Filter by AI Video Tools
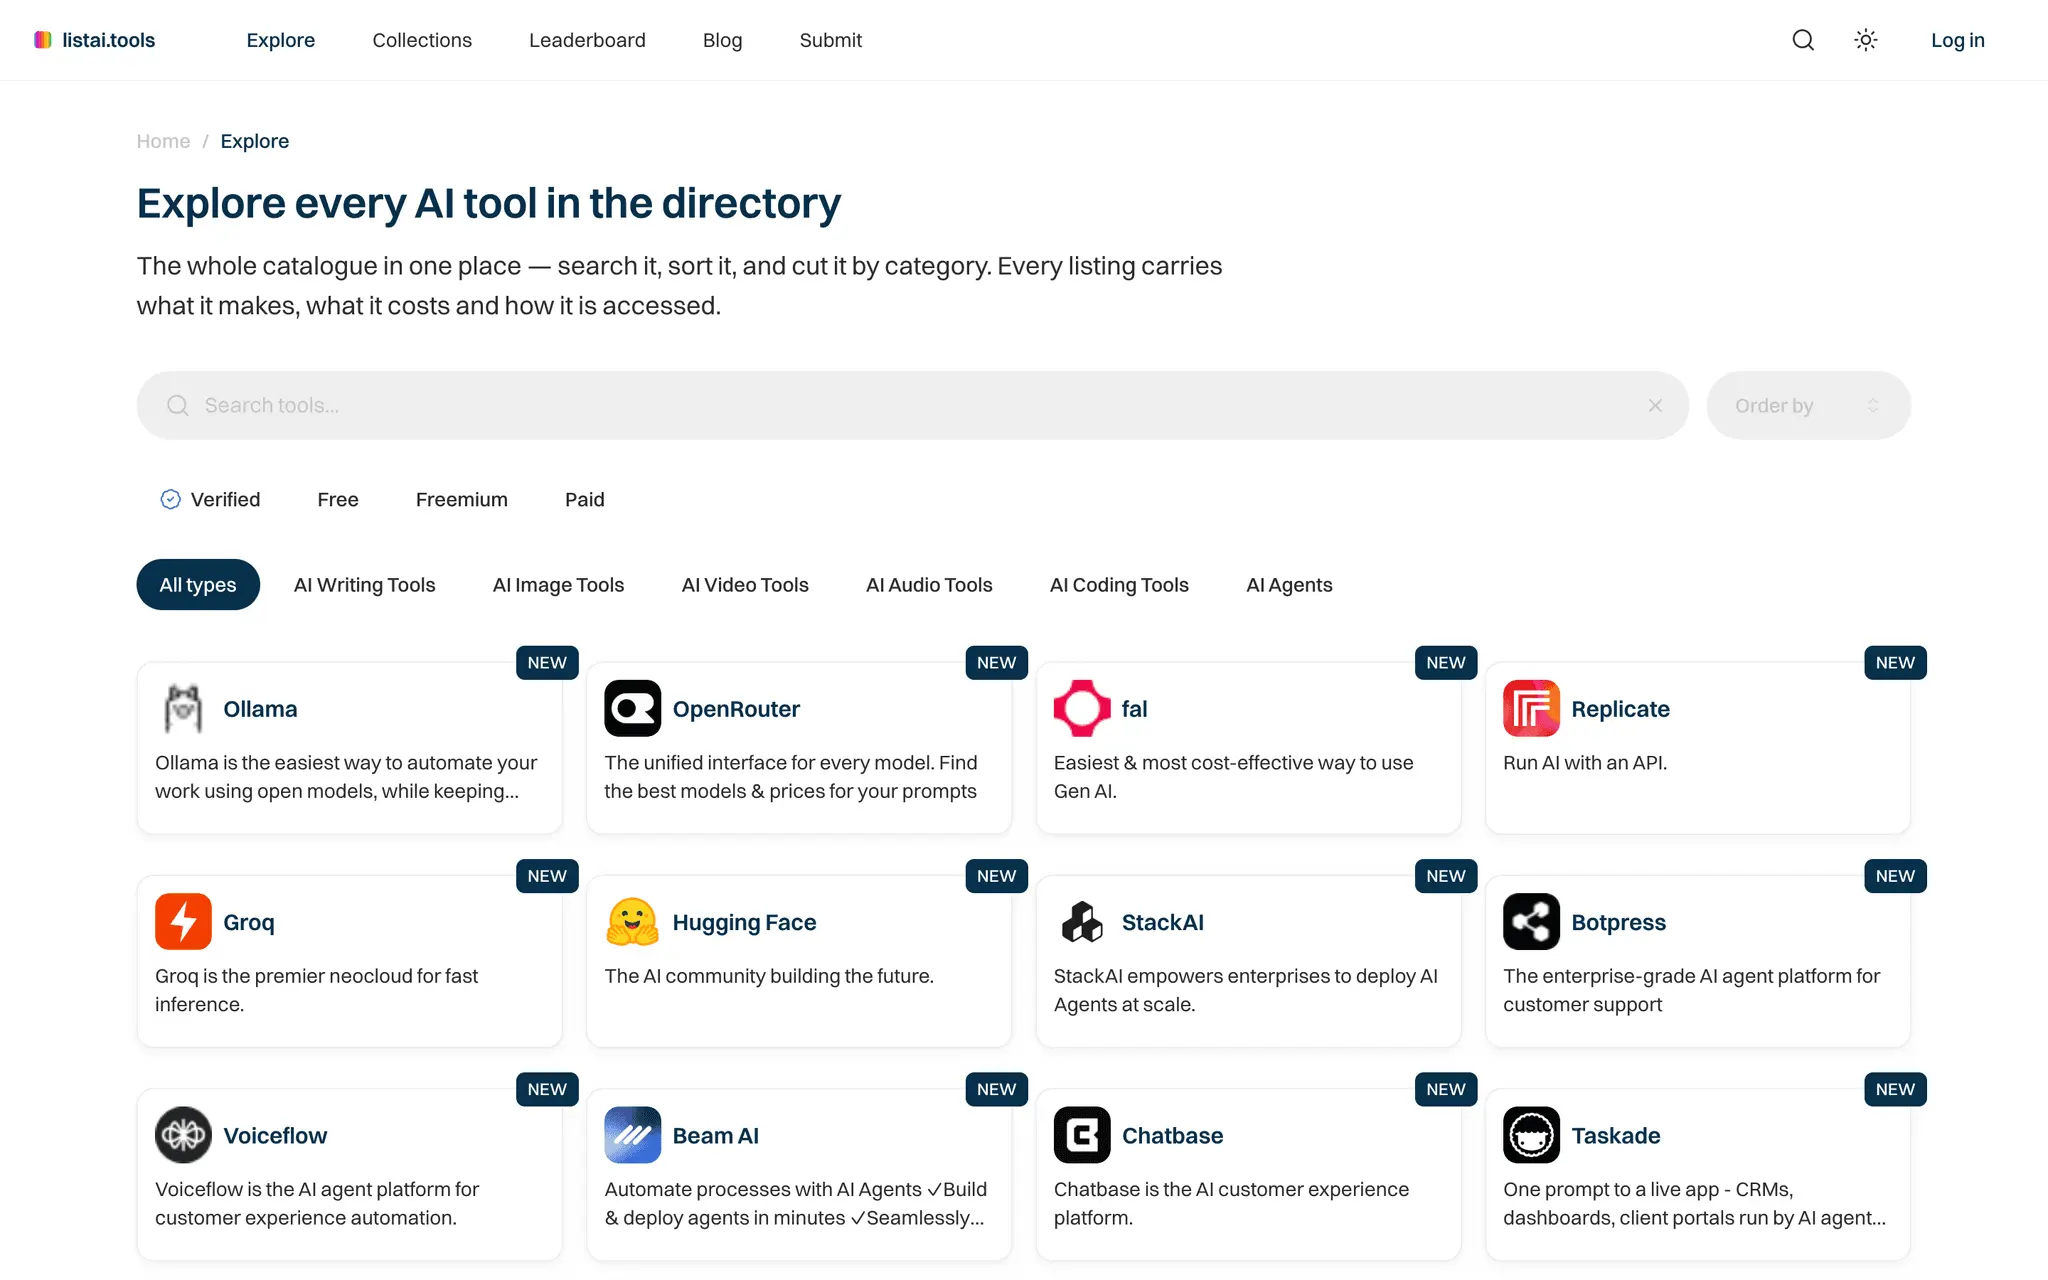 [745, 585]
